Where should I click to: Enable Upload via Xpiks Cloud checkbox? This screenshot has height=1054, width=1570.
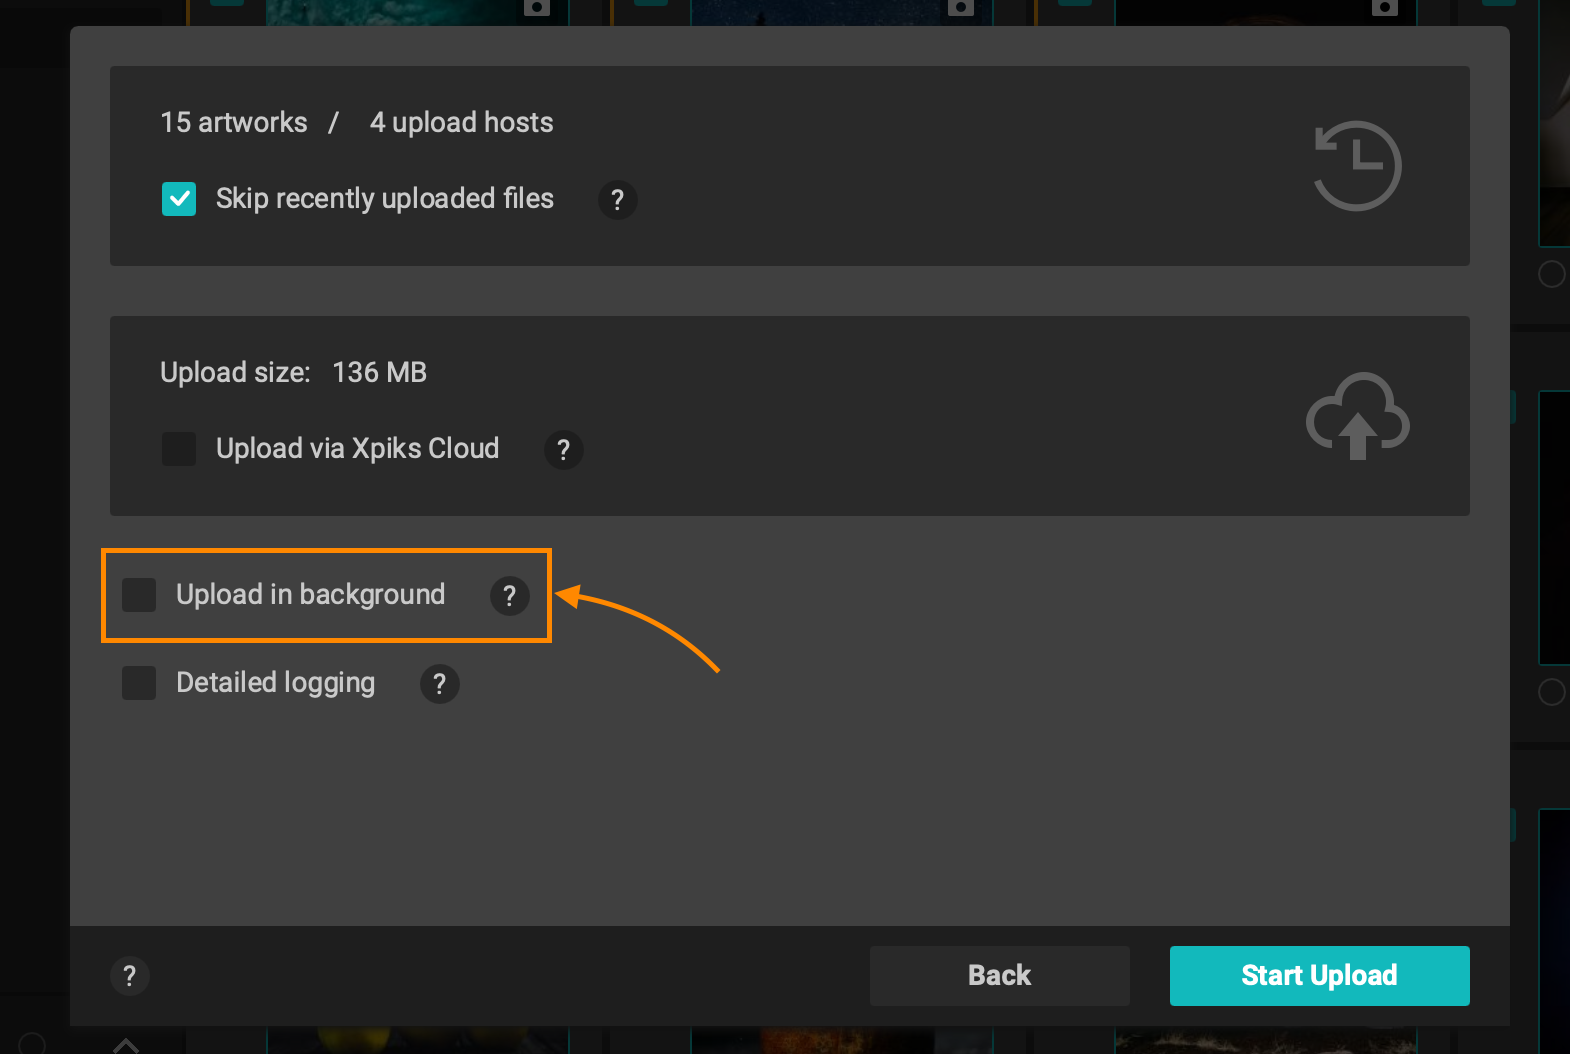(179, 449)
